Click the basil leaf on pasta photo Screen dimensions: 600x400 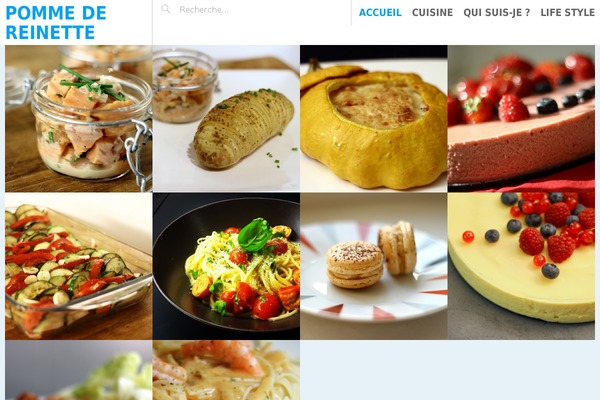[254, 235]
